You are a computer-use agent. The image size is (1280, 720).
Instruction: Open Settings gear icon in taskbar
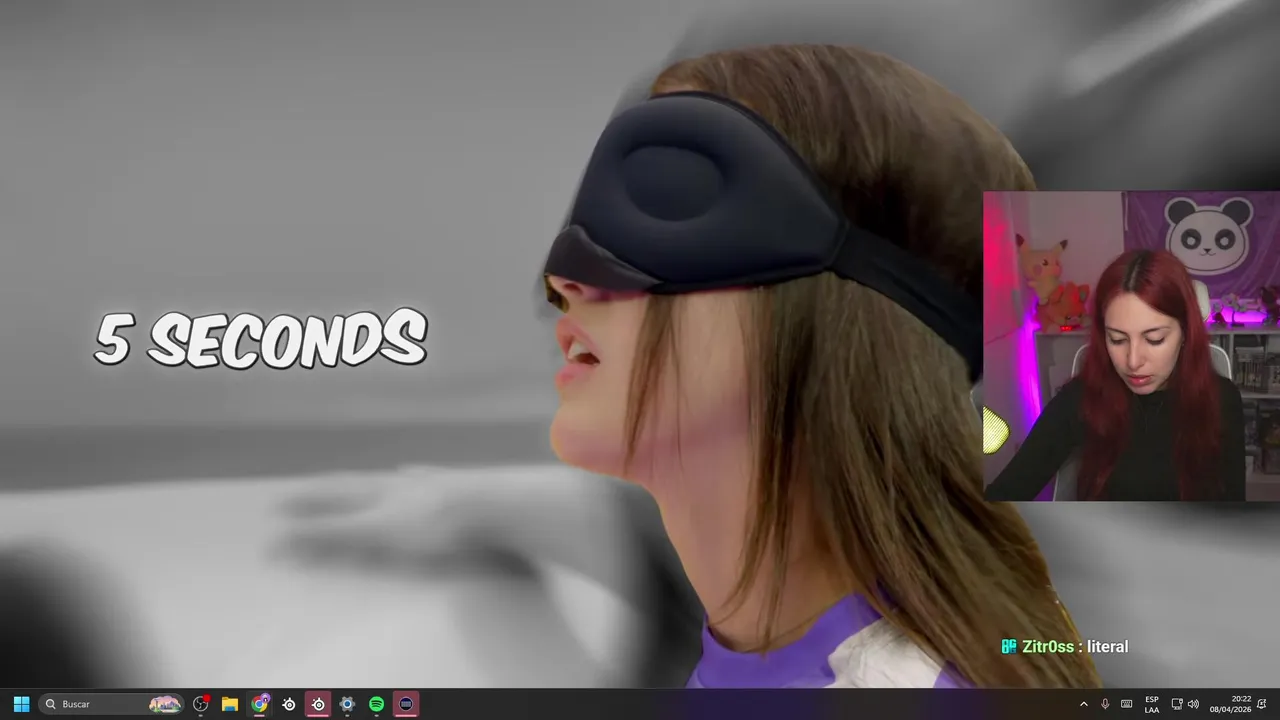pyautogui.click(x=347, y=704)
